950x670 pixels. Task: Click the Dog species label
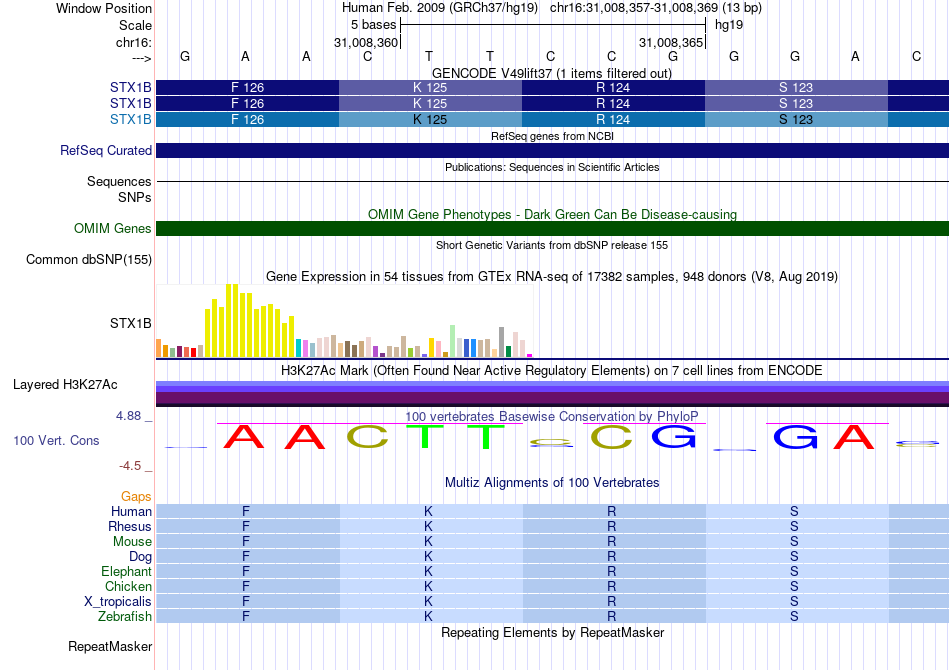pyautogui.click(x=140, y=556)
